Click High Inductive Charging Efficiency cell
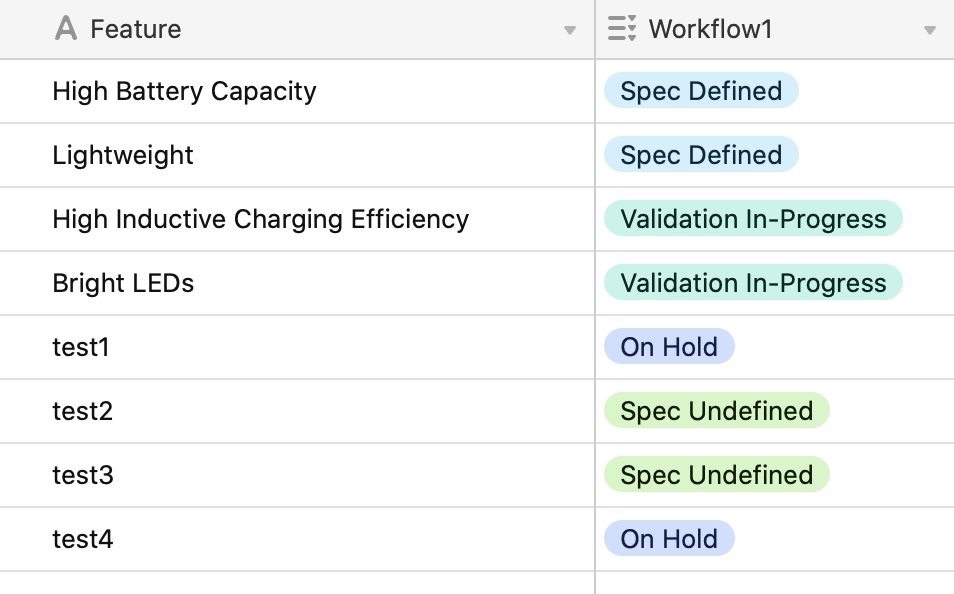The width and height of the screenshot is (954, 594). (260, 219)
